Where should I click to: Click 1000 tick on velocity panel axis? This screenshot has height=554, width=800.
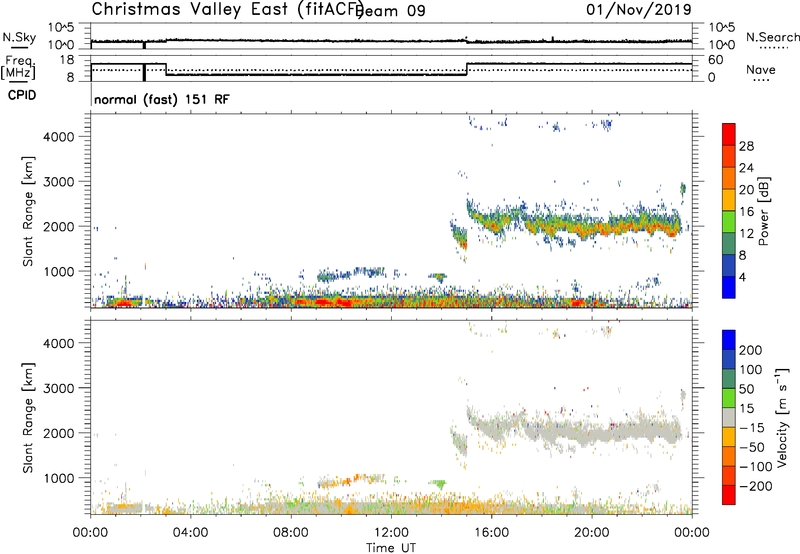point(59,478)
